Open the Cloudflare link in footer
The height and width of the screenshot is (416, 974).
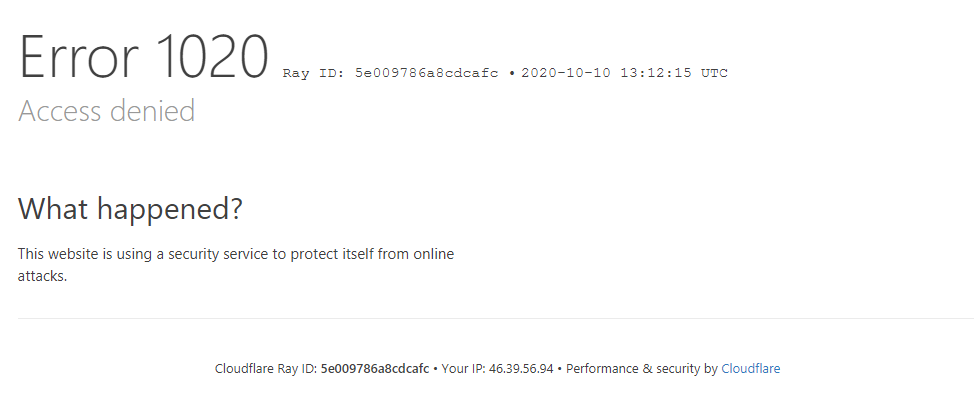[750, 369]
